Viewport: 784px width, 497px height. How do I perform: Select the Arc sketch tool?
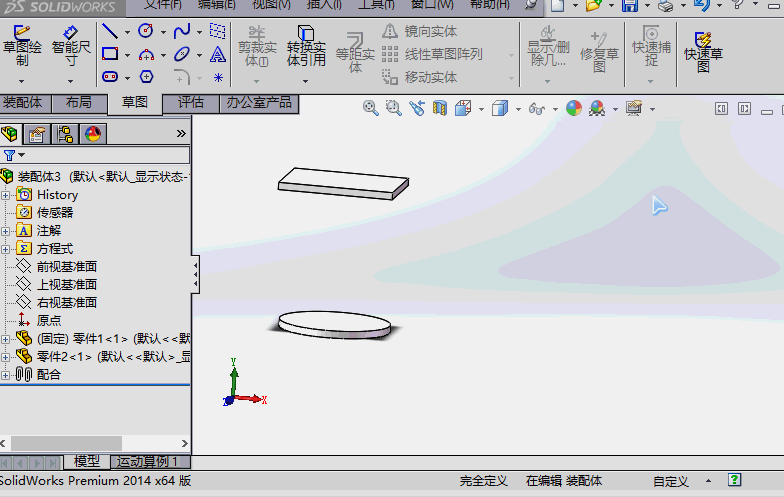tap(146, 54)
